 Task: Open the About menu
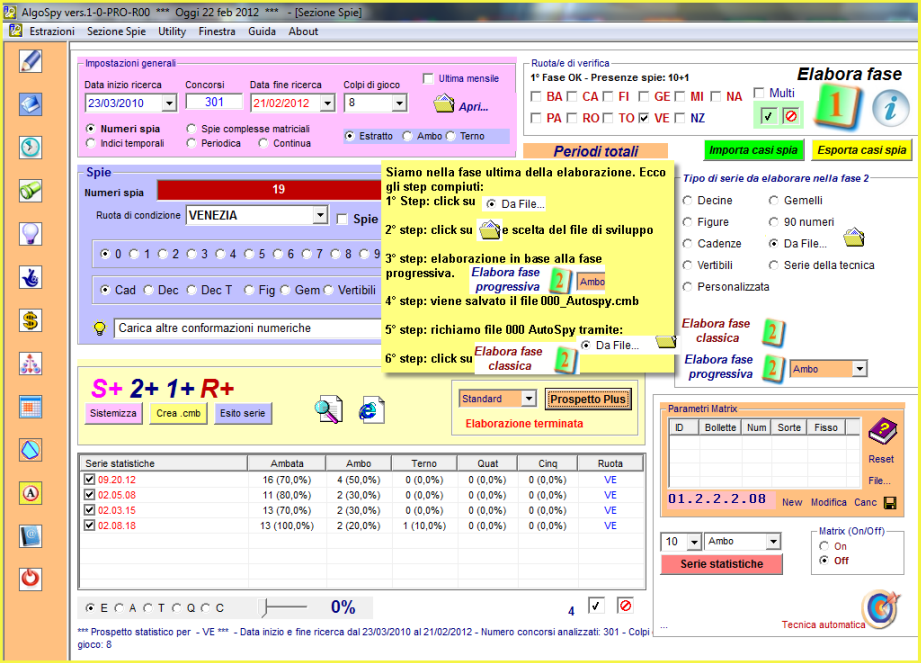point(303,31)
